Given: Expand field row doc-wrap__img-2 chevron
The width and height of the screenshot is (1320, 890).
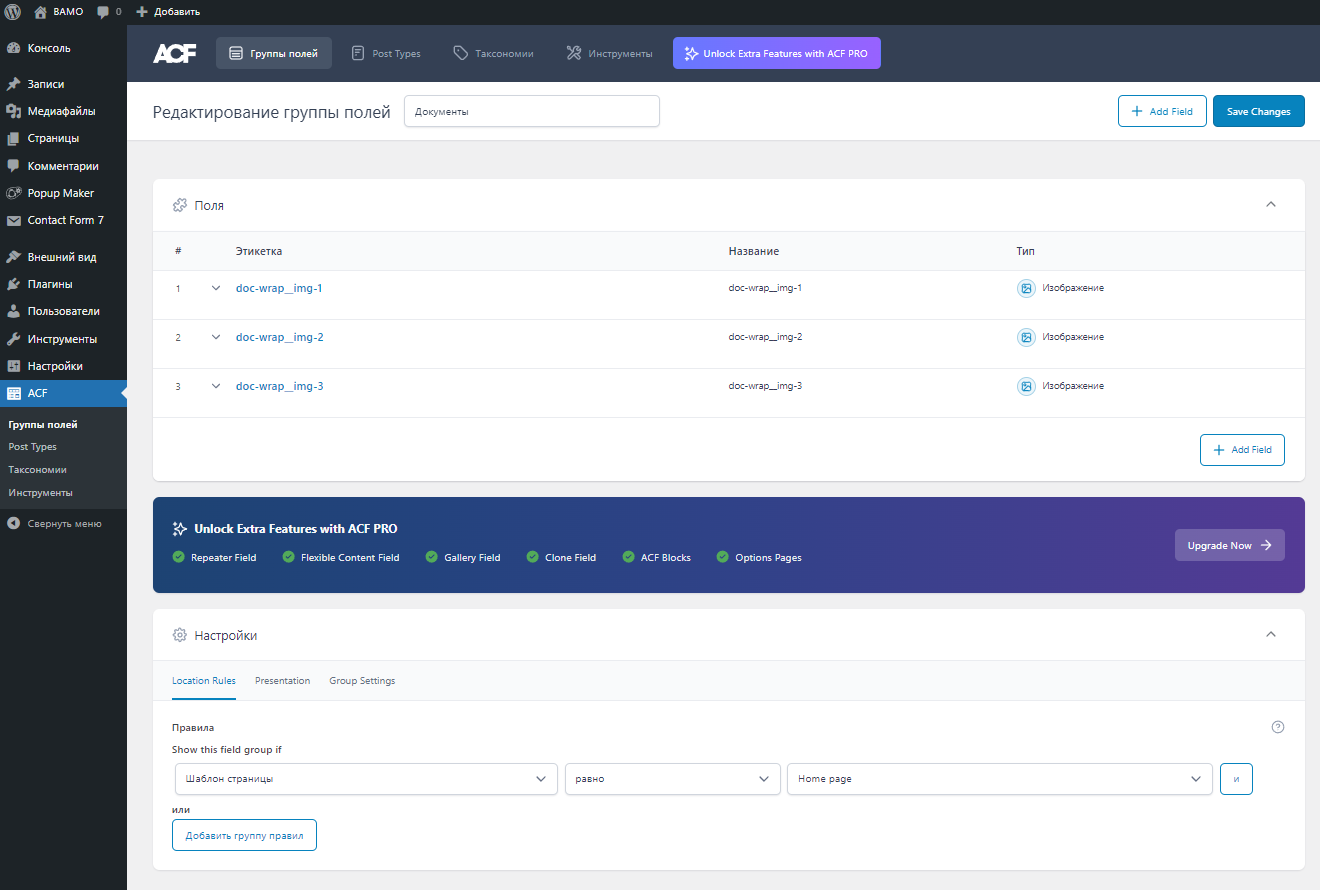Looking at the screenshot, I should (x=215, y=337).
